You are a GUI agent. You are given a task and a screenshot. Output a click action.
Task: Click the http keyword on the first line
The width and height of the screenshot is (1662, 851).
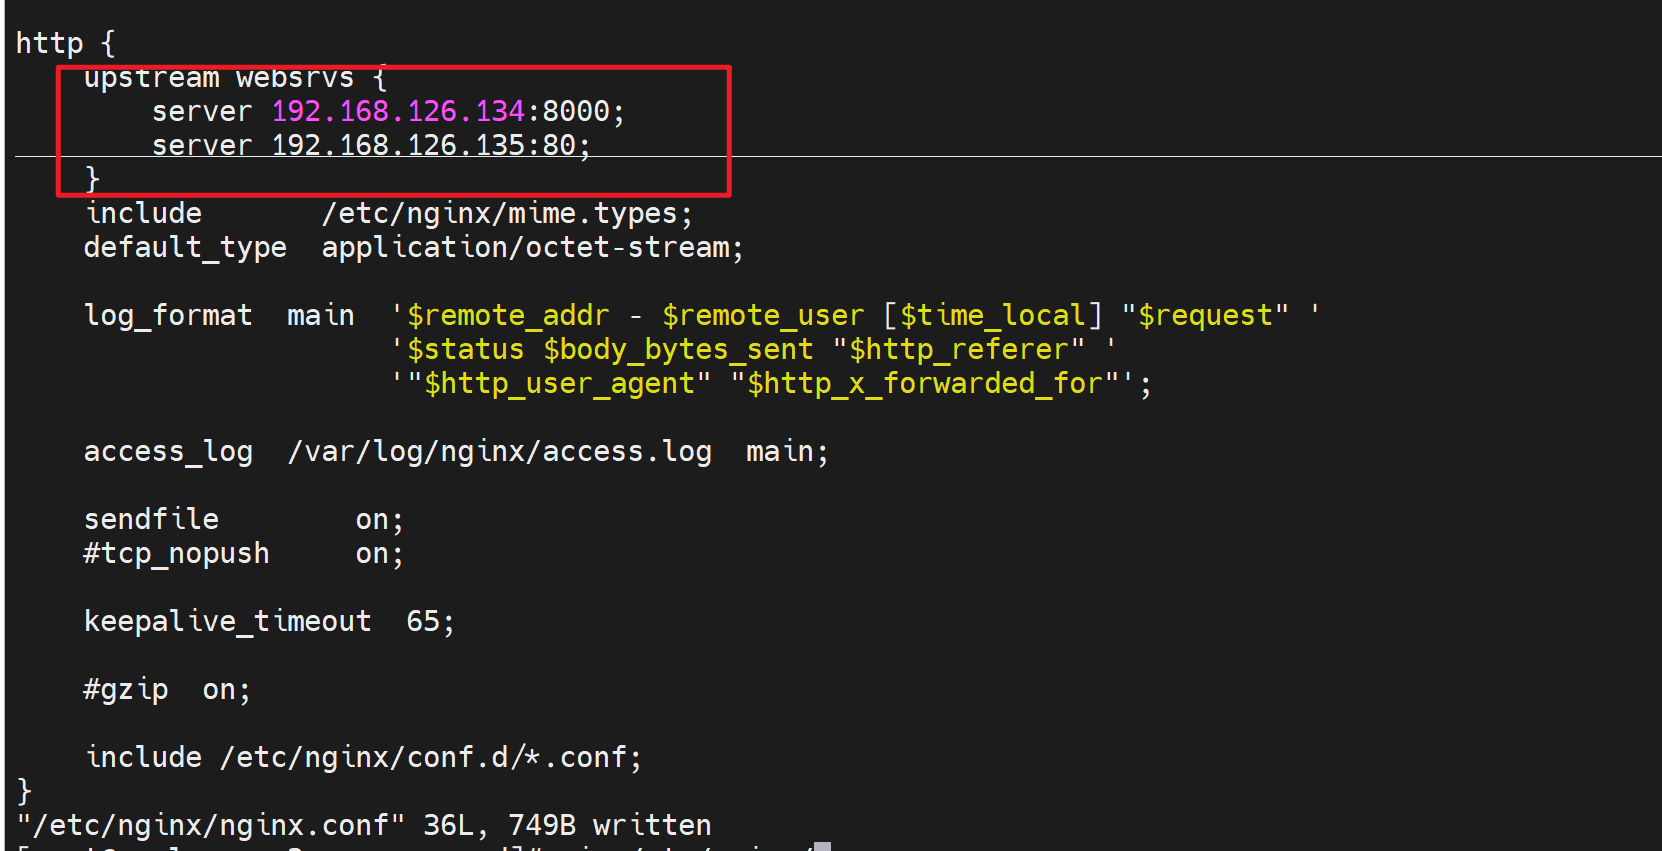pyautogui.click(x=49, y=43)
